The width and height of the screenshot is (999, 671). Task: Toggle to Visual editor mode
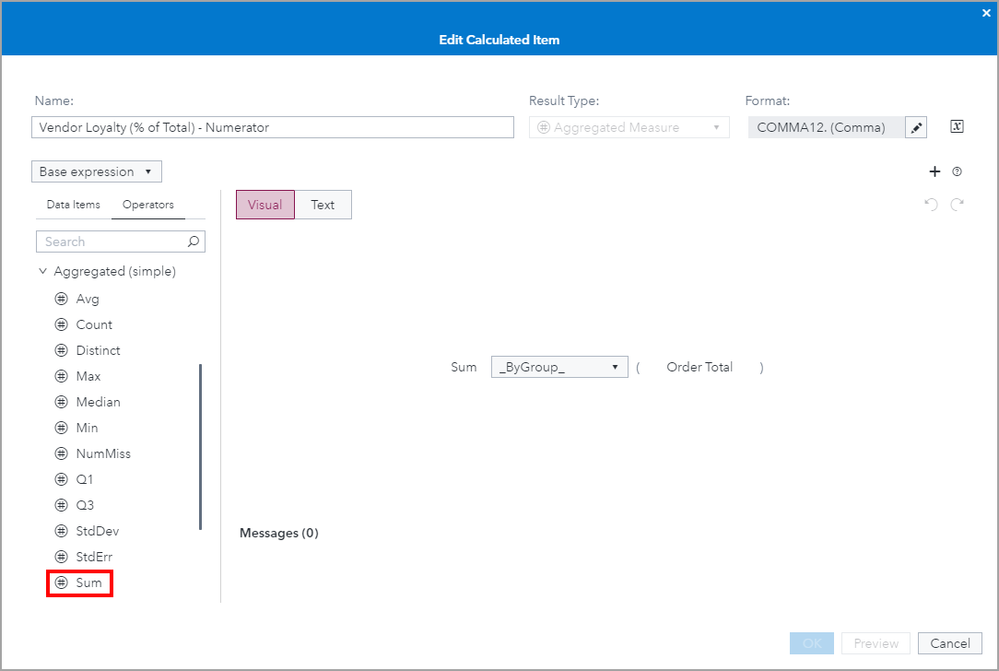coord(265,205)
